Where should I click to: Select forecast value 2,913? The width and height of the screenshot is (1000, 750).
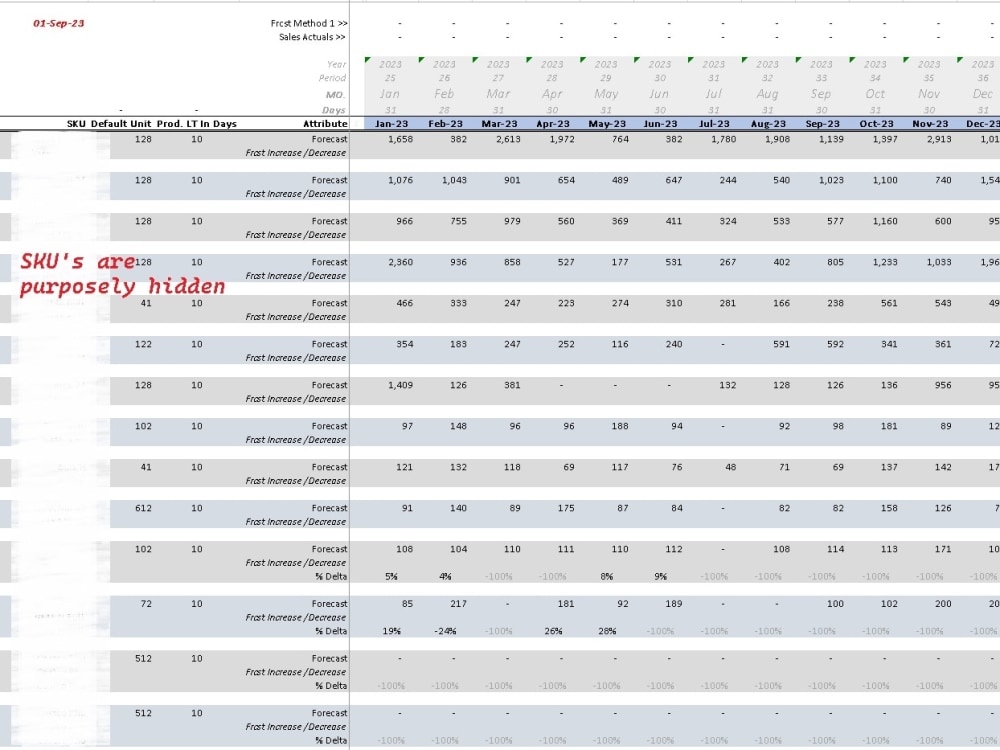pyautogui.click(x=939, y=139)
